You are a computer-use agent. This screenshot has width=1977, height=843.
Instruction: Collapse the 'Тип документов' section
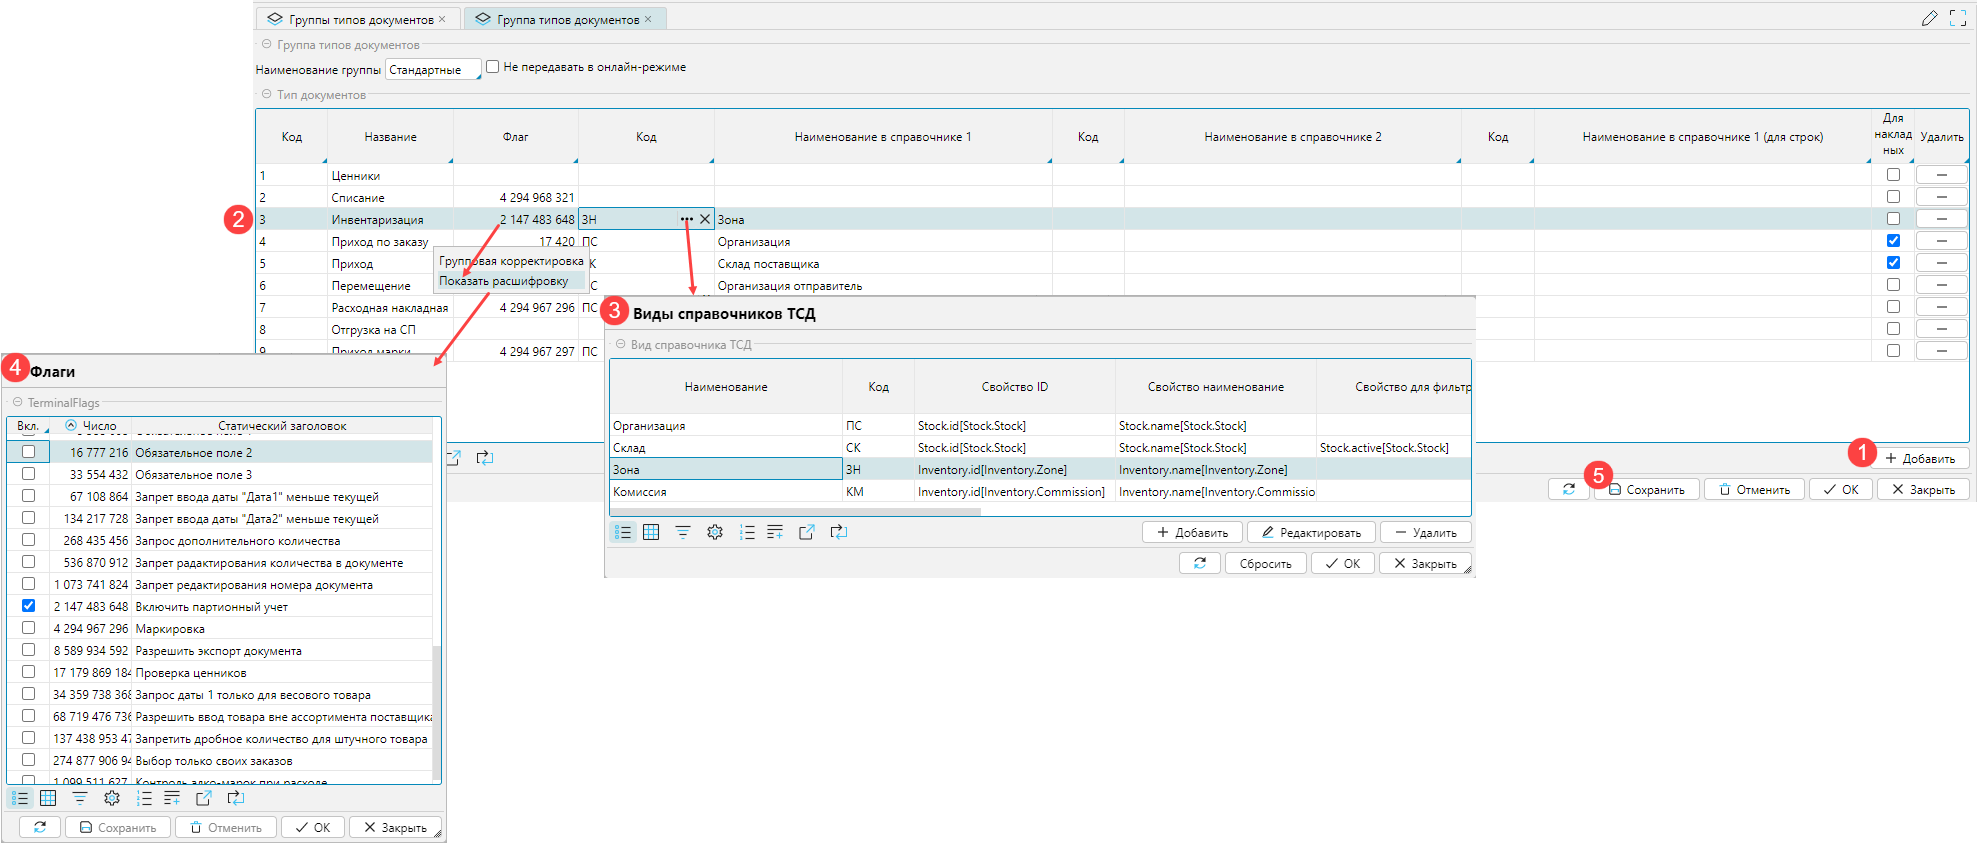[266, 95]
